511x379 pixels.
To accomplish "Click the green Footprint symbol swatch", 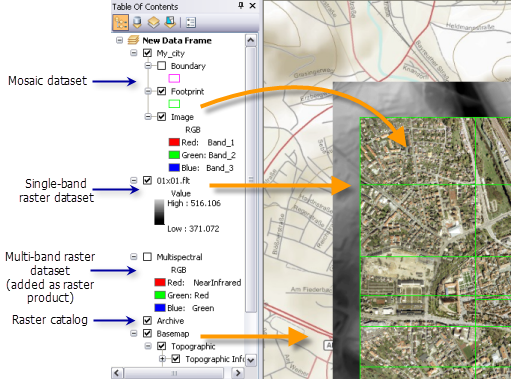I will pyautogui.click(x=174, y=104).
